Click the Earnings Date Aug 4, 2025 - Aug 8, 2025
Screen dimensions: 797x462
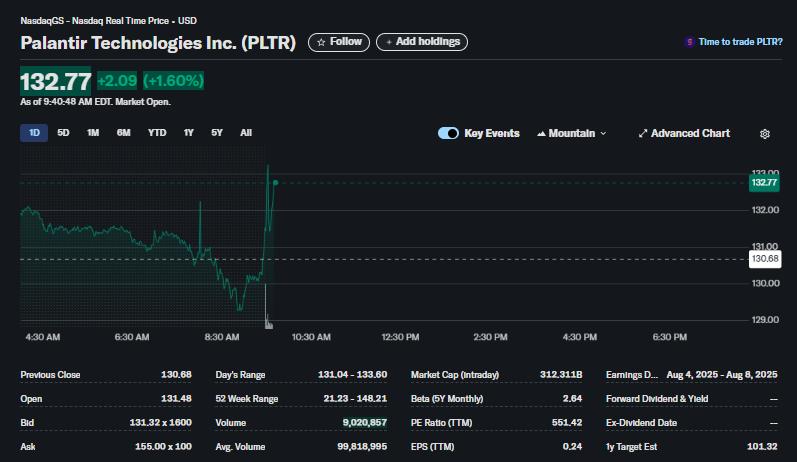pyautogui.click(x=722, y=375)
